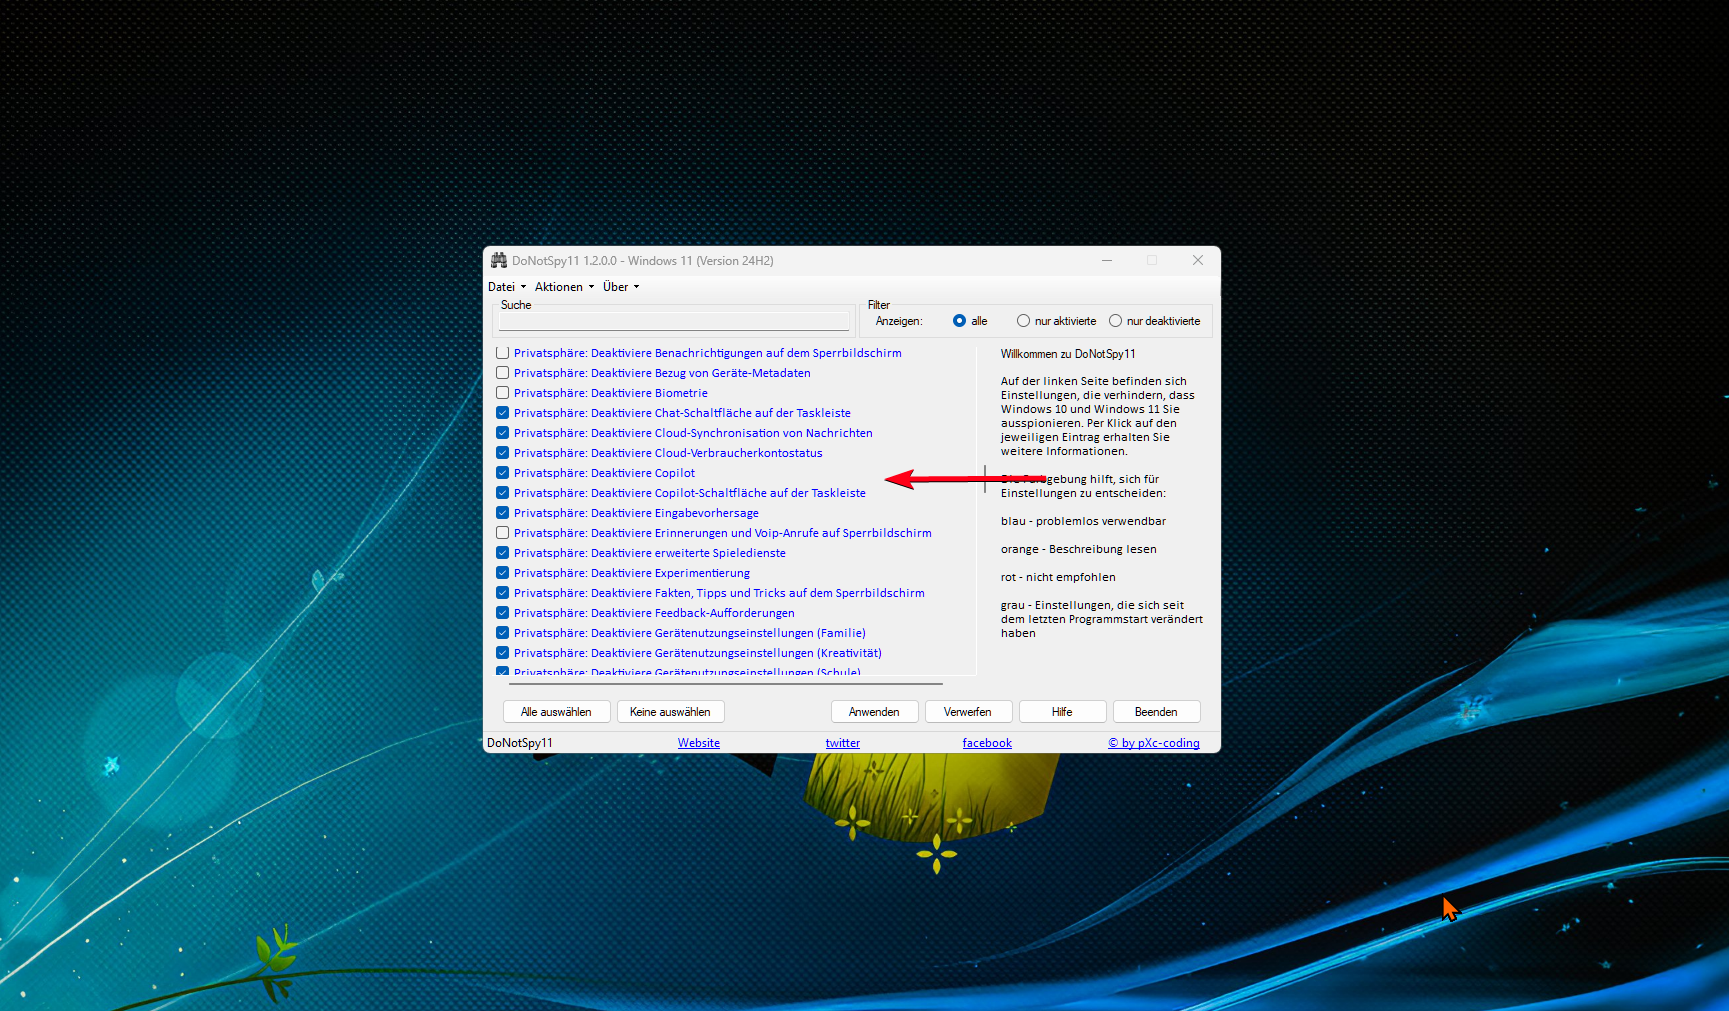Open the '© by pXc-coding' link

(x=1154, y=743)
